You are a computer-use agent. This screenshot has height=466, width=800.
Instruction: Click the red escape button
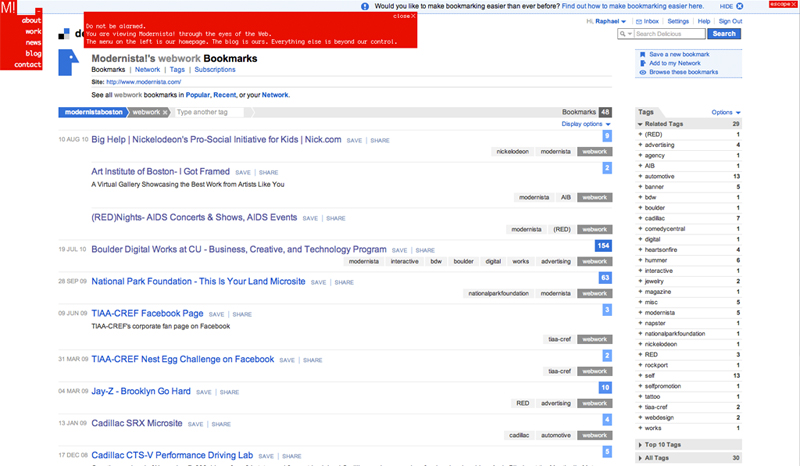click(783, 4)
